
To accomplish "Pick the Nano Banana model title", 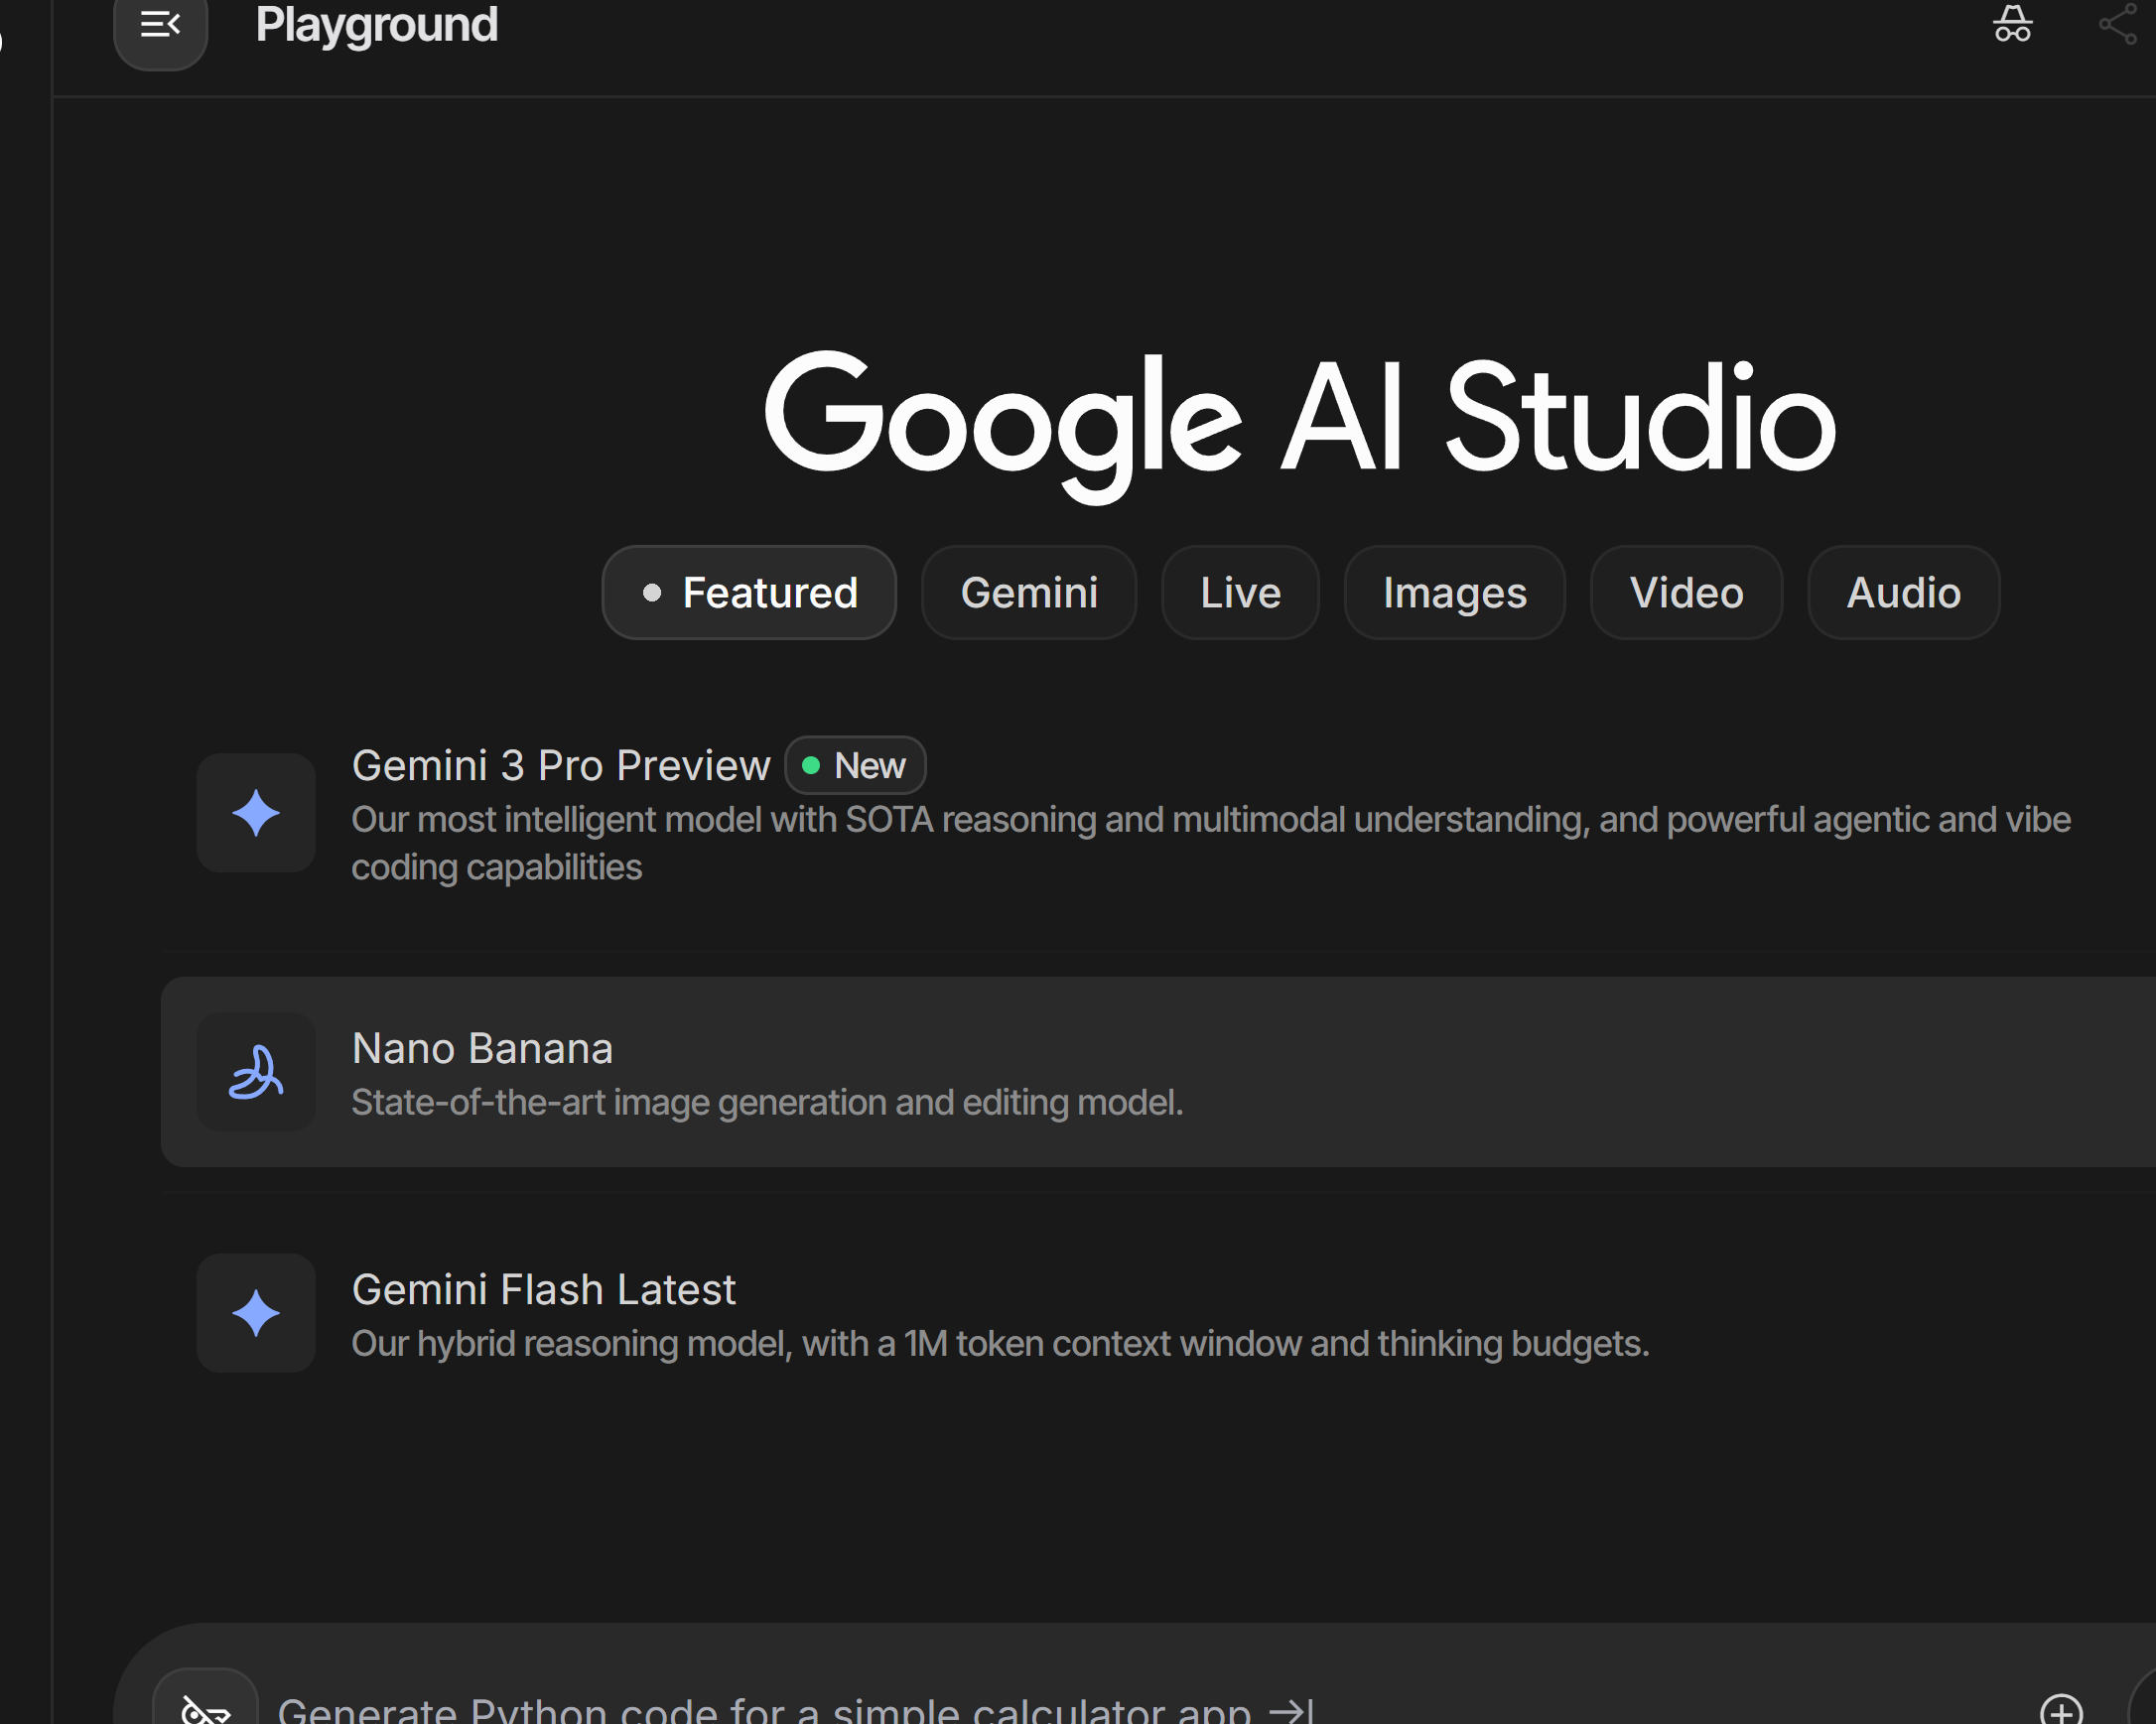I will [x=482, y=1048].
